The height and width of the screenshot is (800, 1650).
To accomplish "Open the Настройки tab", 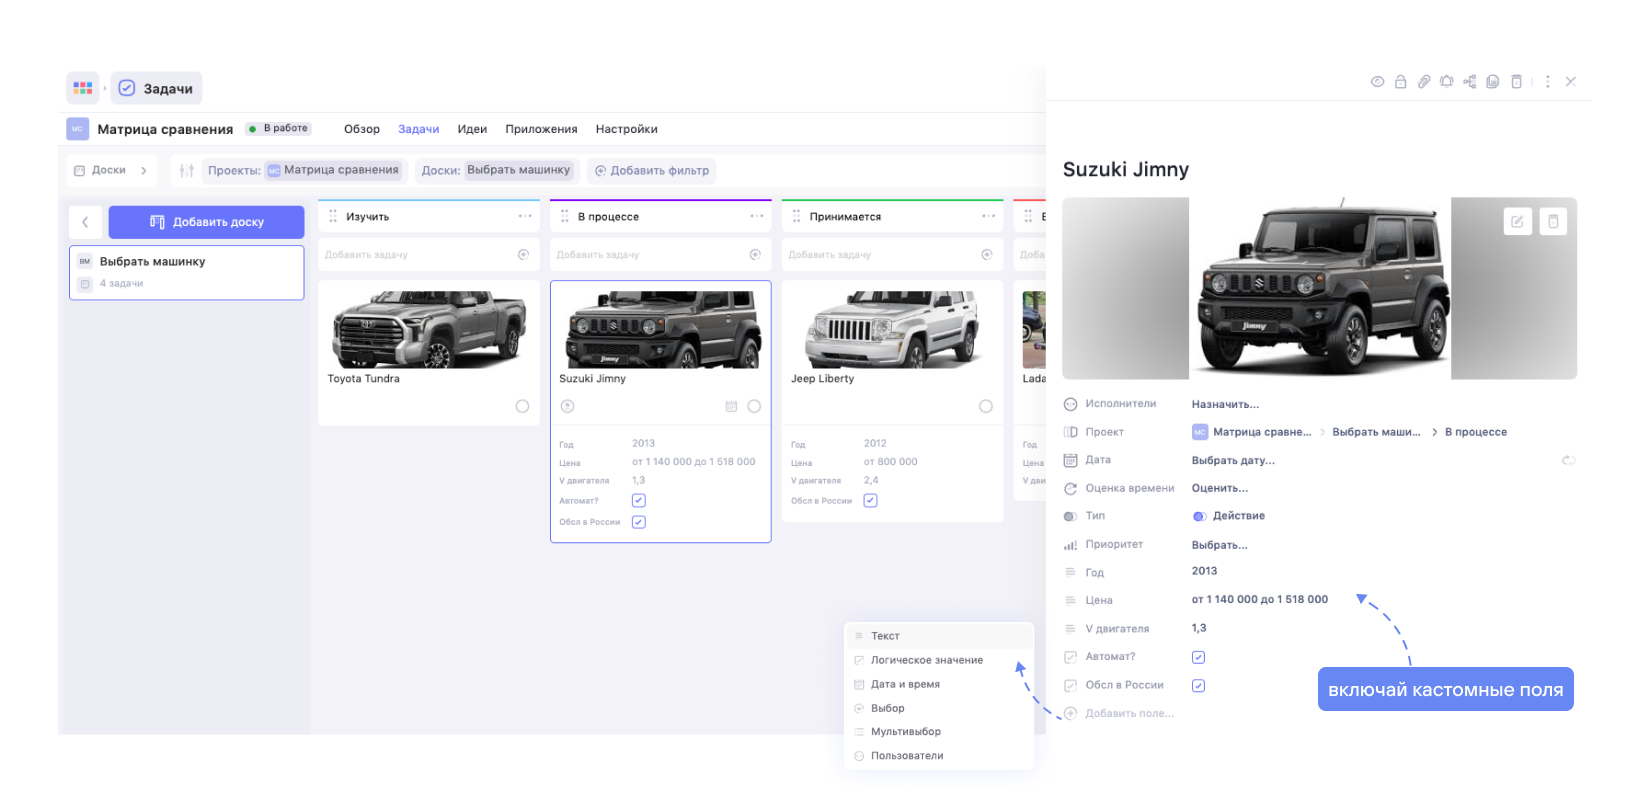I will (627, 129).
